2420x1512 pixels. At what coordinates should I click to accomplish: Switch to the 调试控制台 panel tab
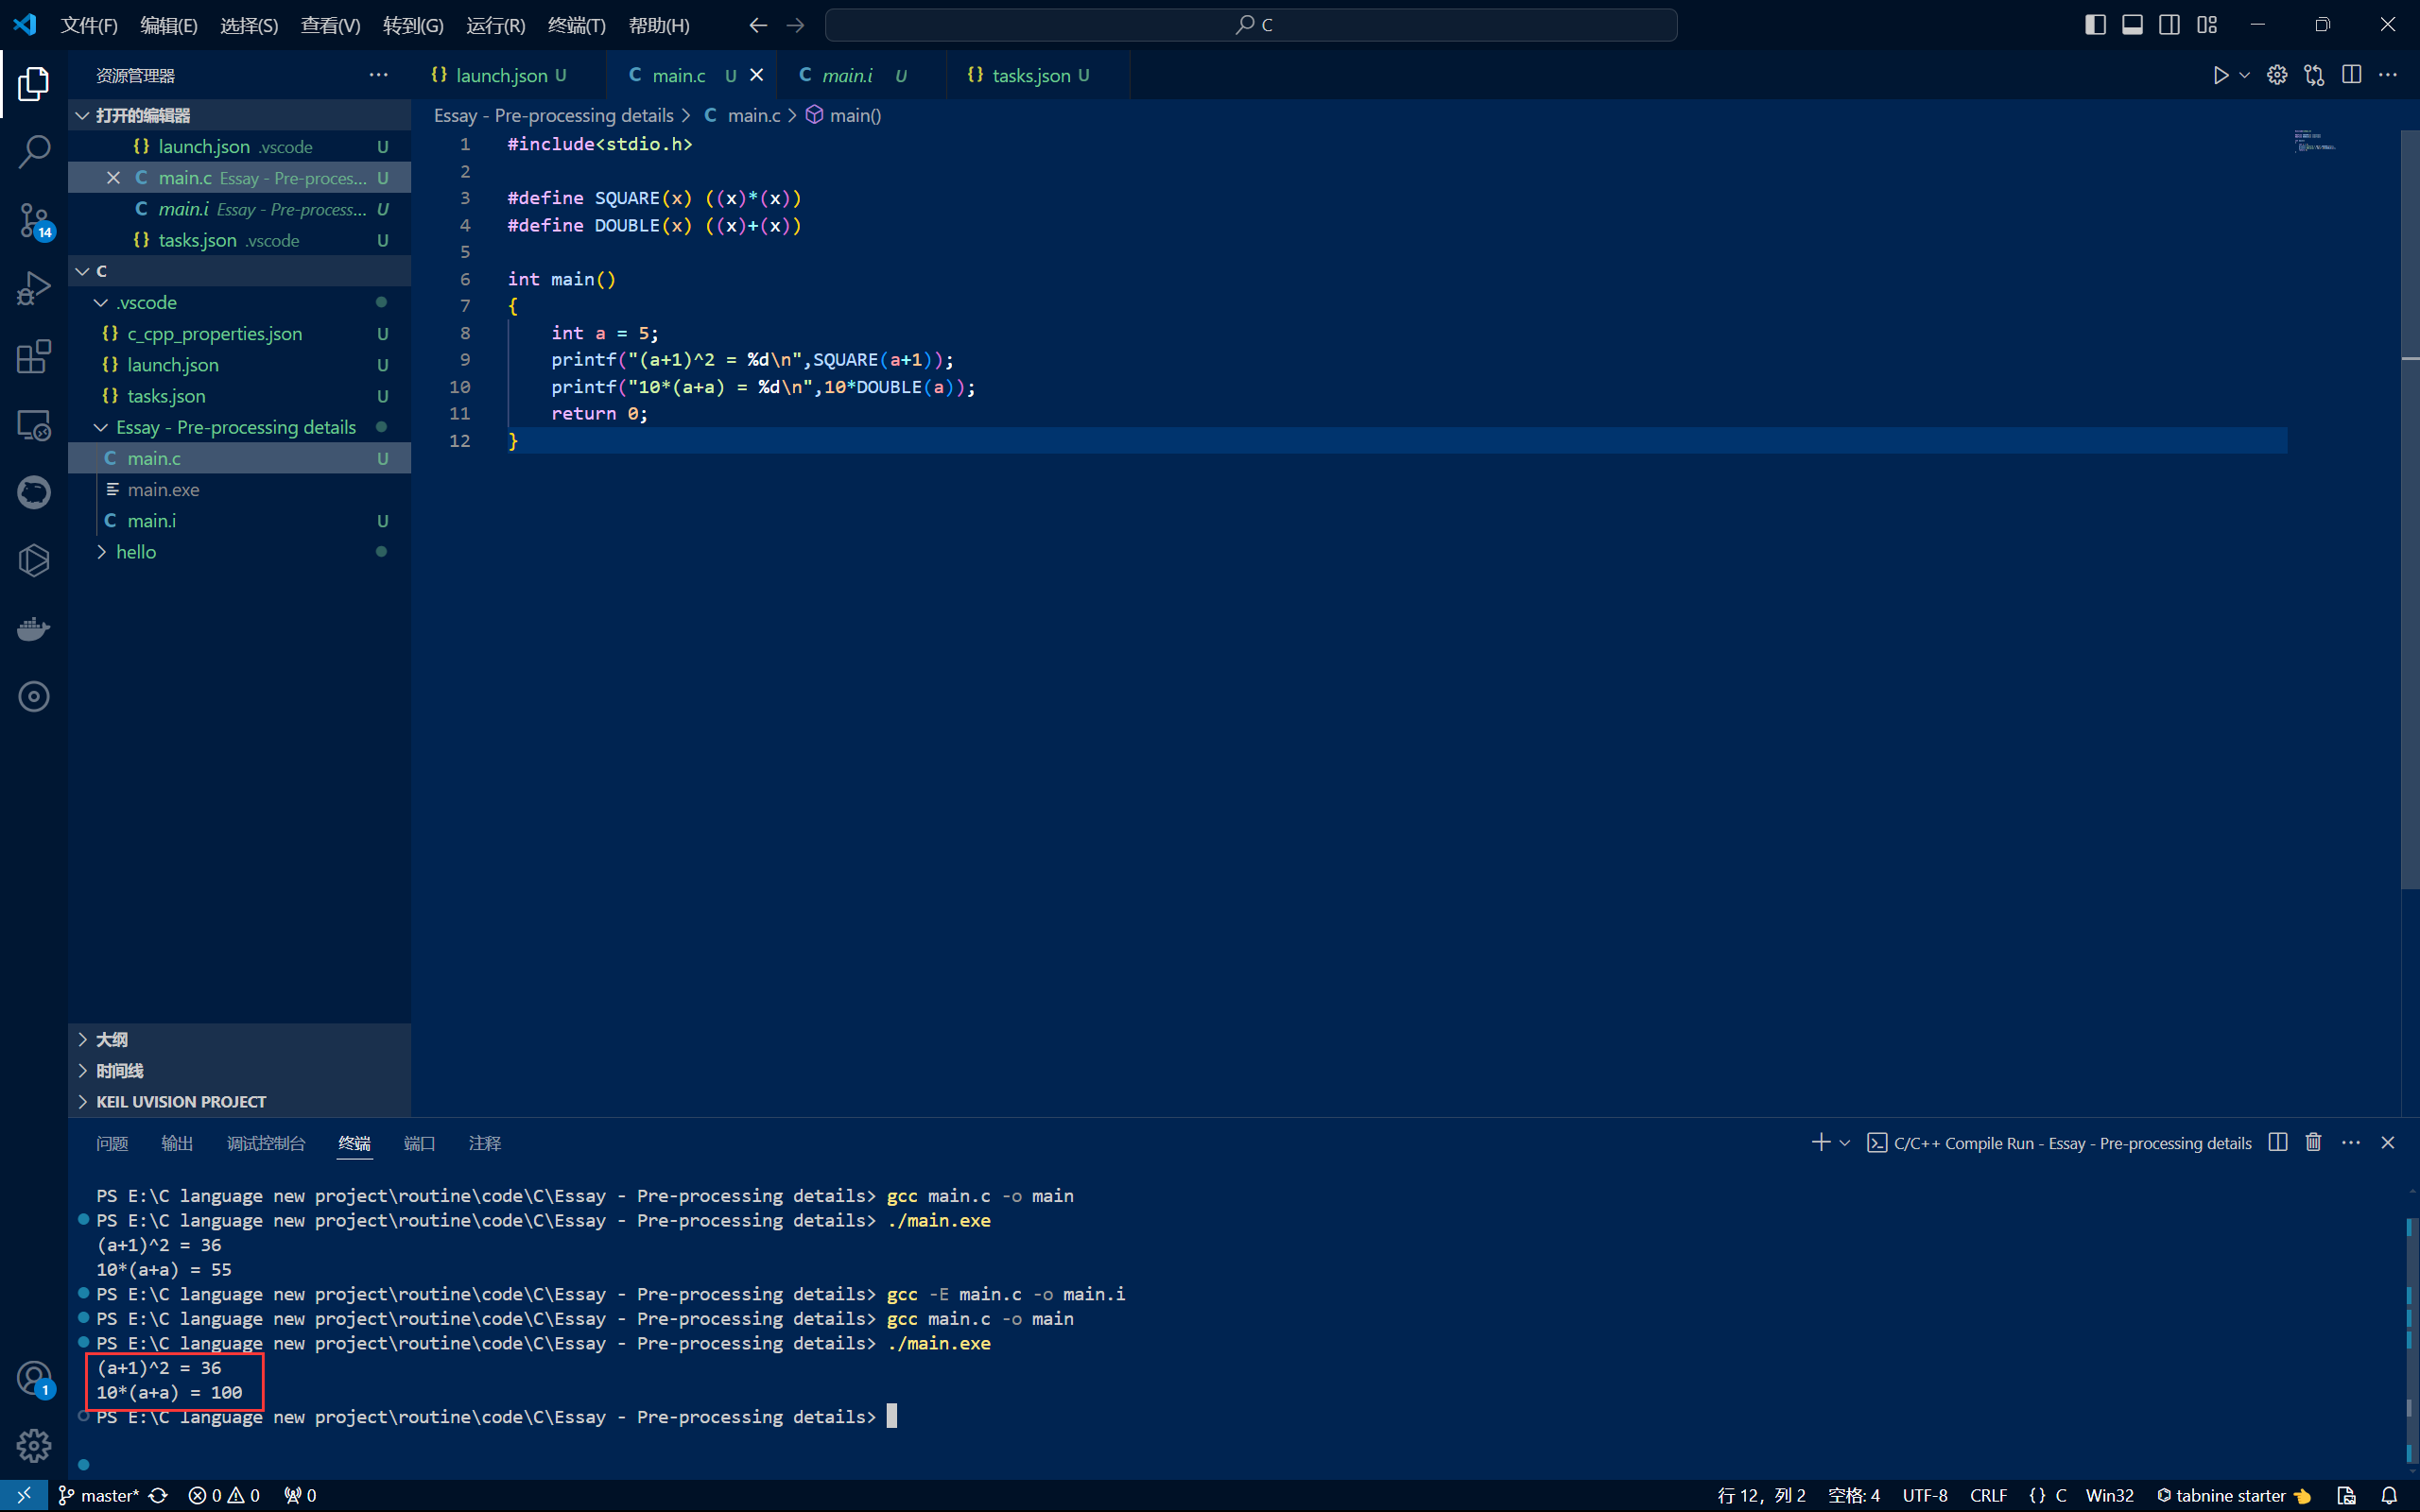coord(266,1143)
